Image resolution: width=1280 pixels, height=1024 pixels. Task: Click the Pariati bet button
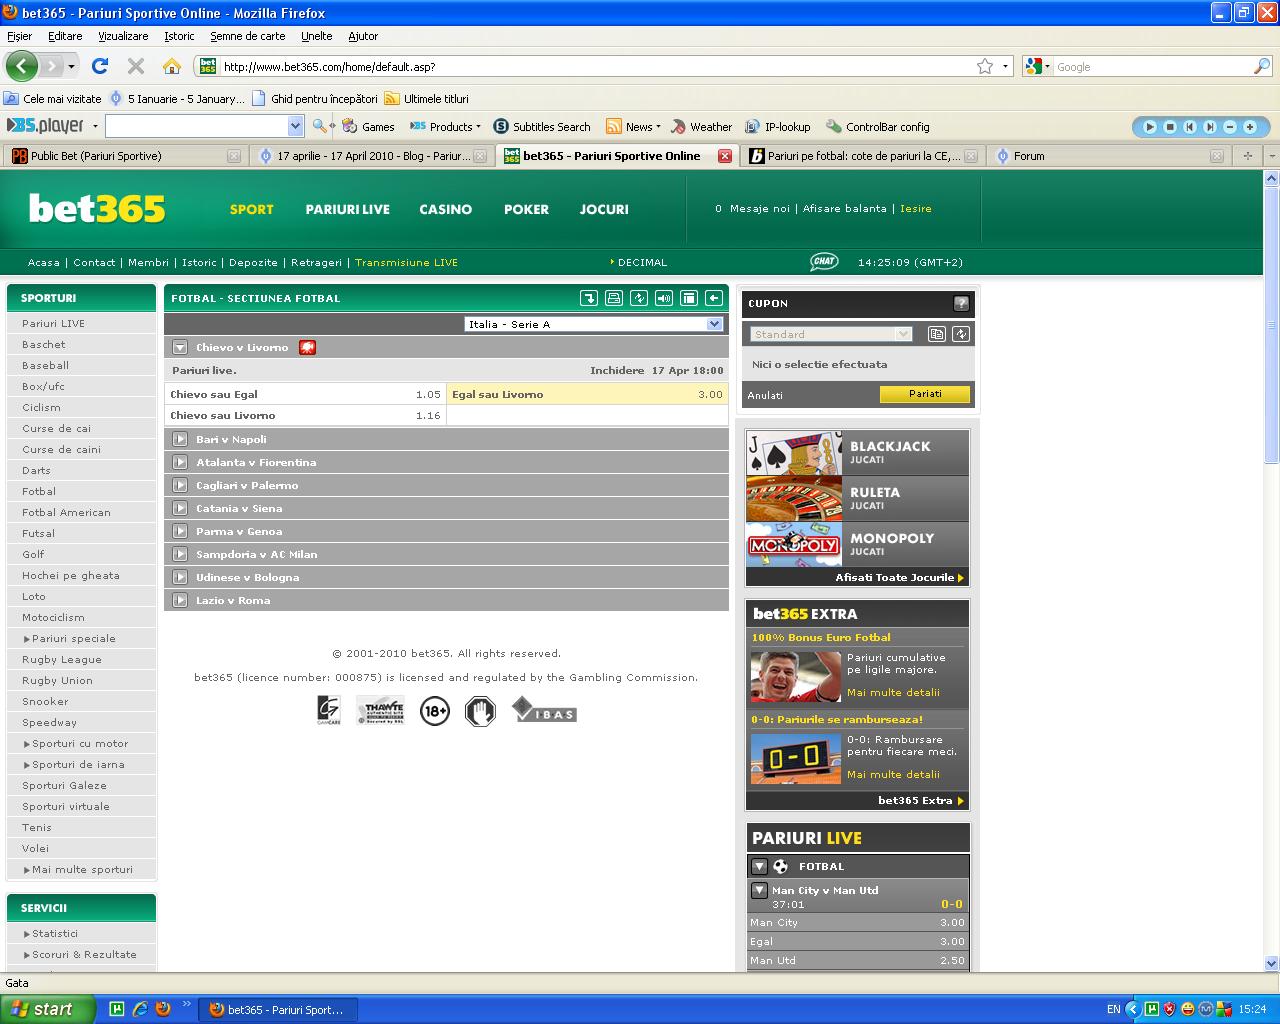click(x=925, y=394)
